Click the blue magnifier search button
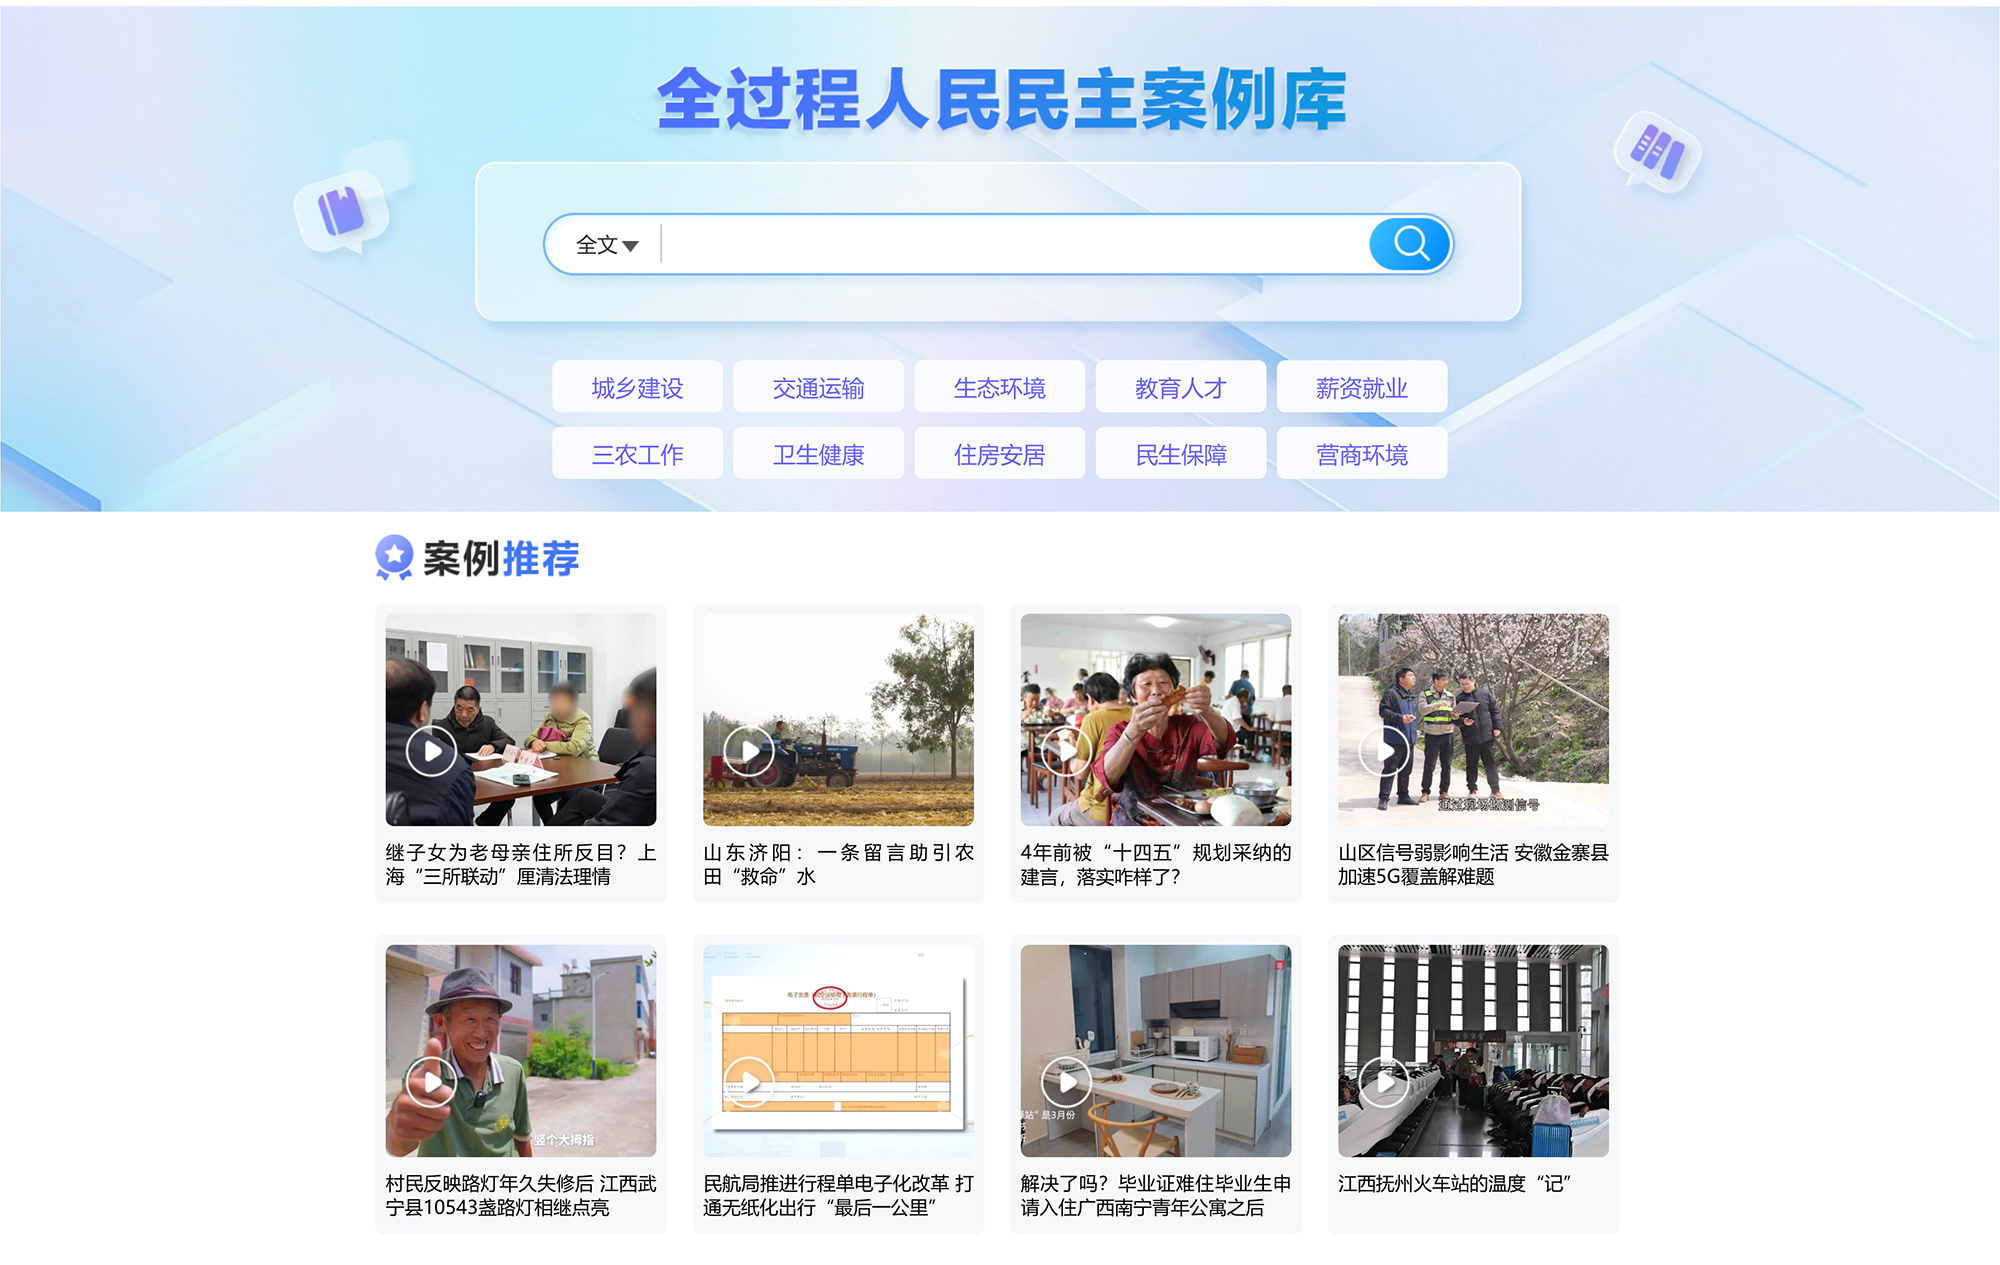Screen dimensions: 2000x1265 [1409, 243]
